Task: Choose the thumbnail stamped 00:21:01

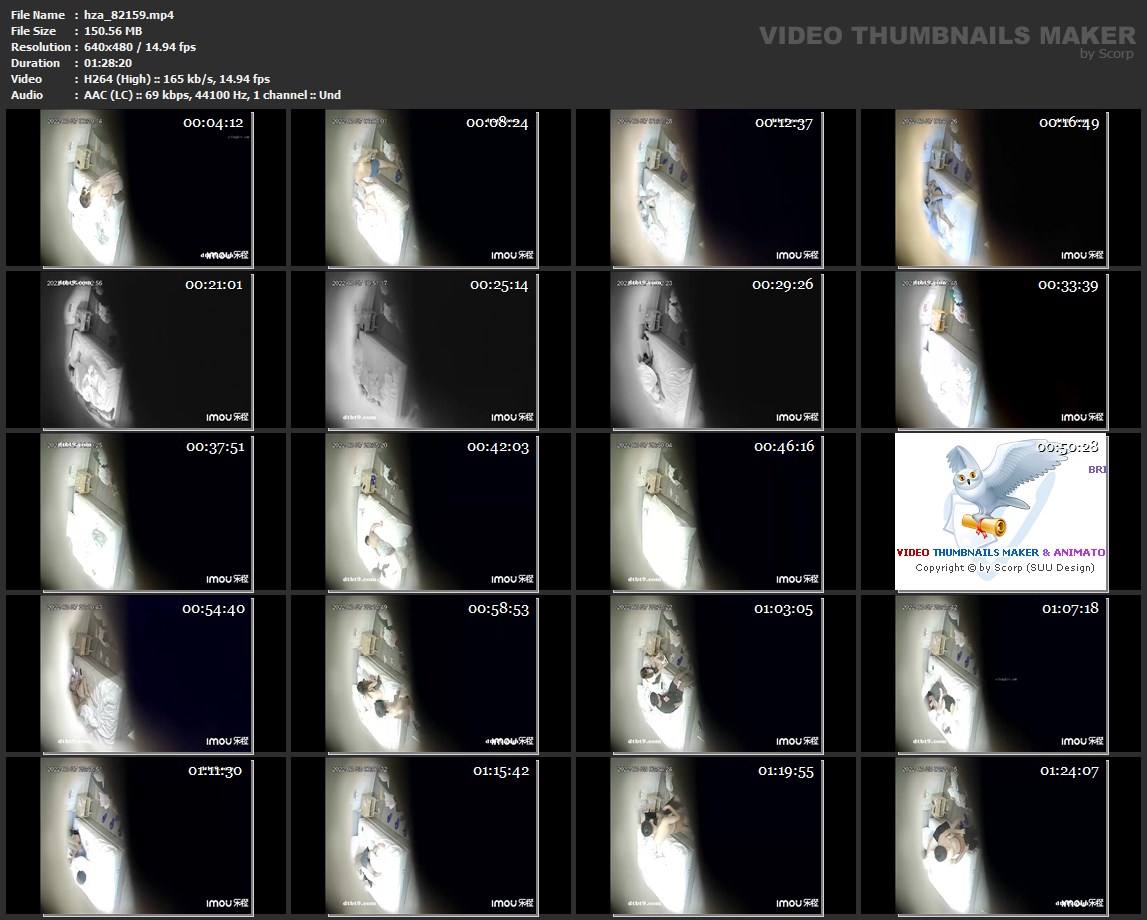Action: pyautogui.click(x=146, y=350)
